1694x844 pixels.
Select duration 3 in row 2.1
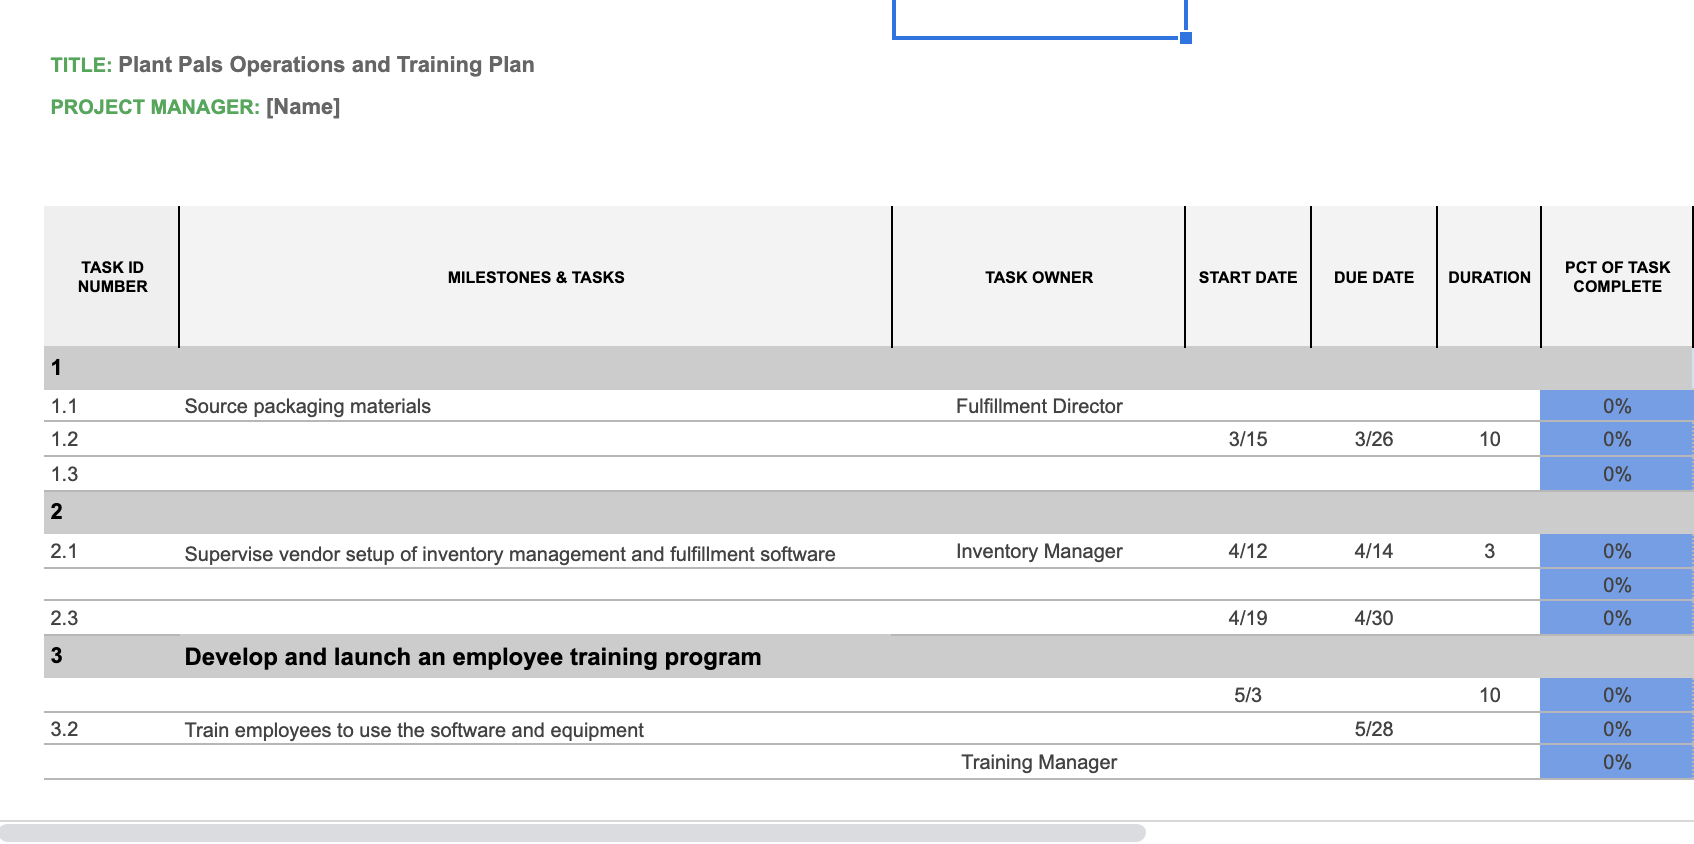1489,551
